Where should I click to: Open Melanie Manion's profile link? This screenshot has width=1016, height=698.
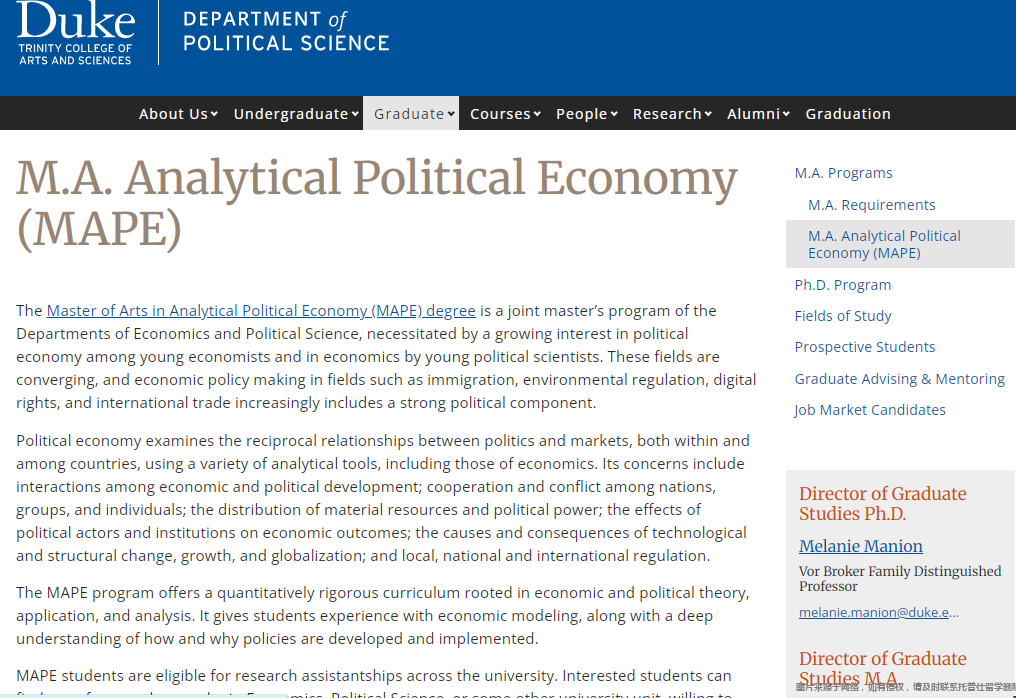pyautogui.click(x=860, y=546)
